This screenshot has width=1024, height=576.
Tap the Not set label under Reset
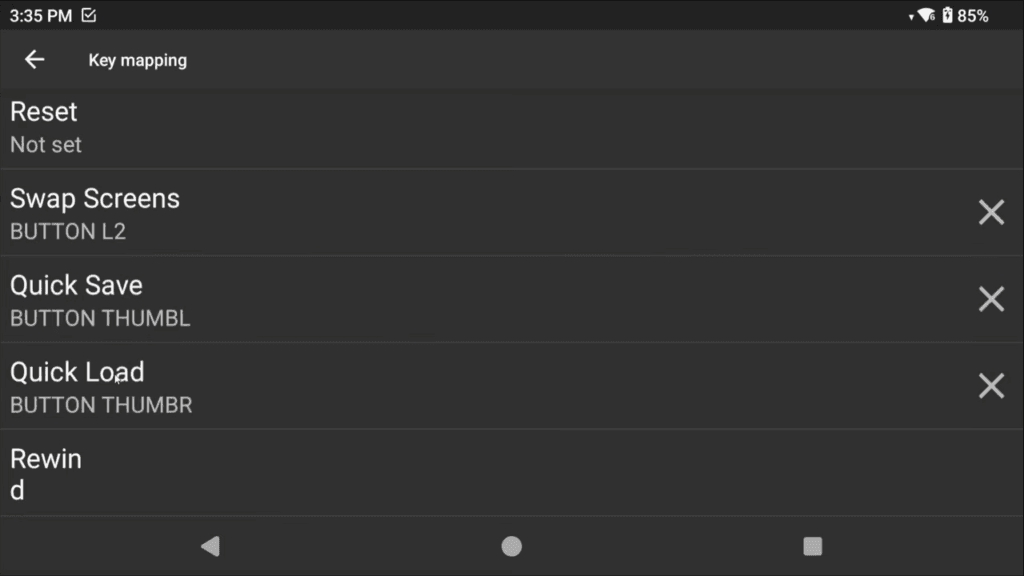[45, 144]
